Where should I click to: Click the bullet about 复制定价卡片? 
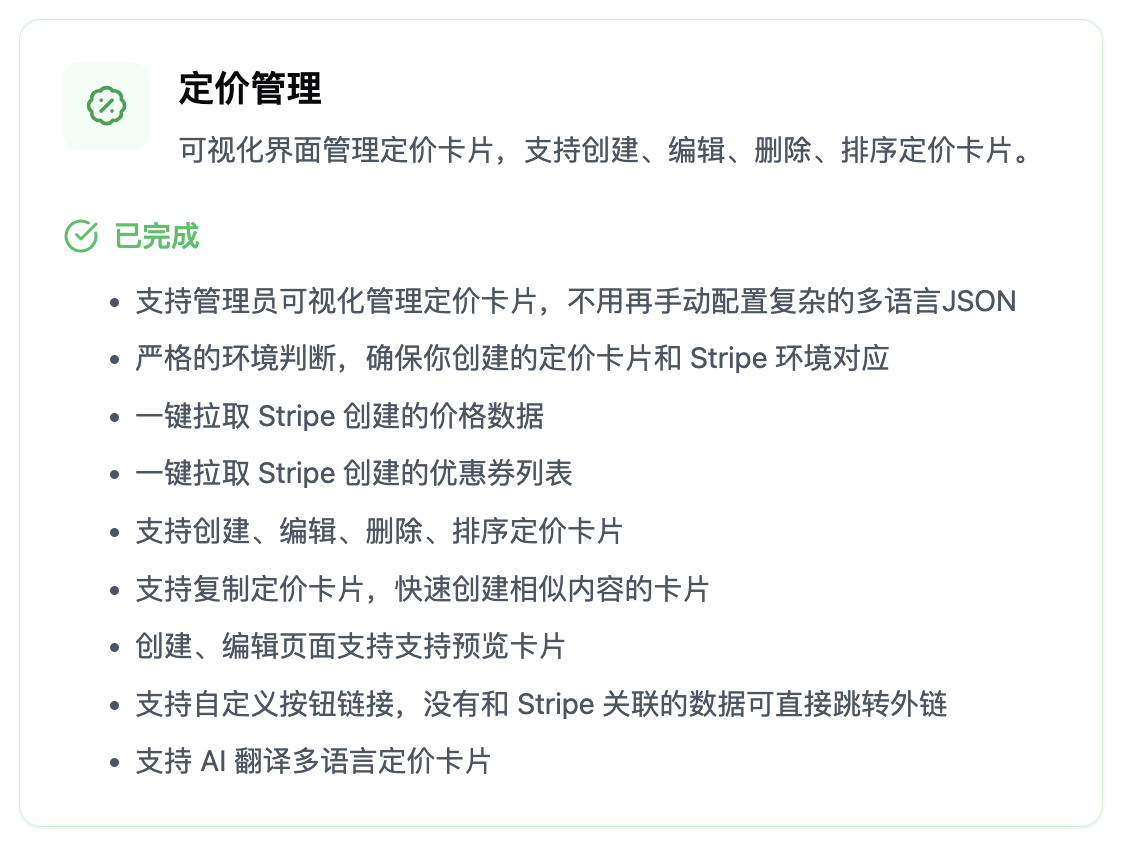[x=422, y=589]
